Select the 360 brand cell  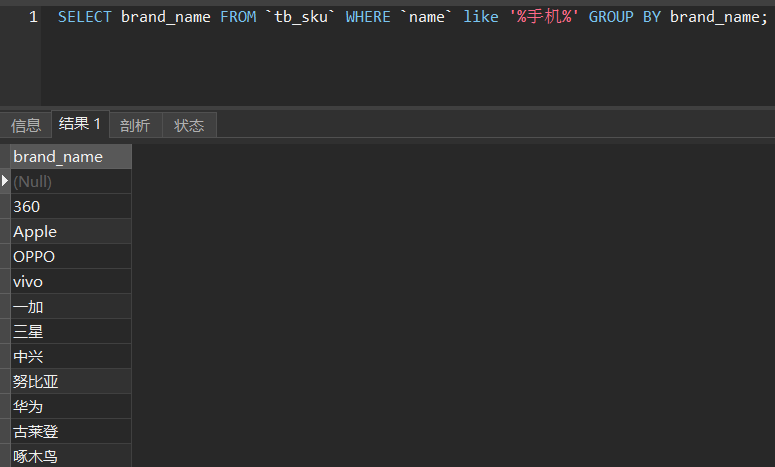tap(71, 207)
